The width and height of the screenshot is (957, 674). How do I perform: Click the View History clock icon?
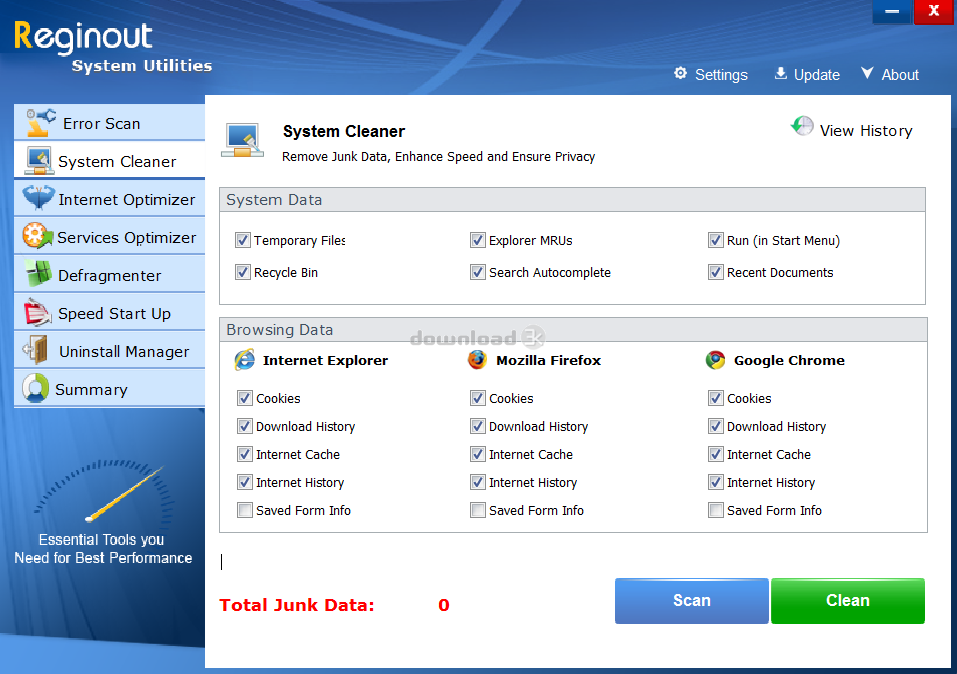pos(802,127)
